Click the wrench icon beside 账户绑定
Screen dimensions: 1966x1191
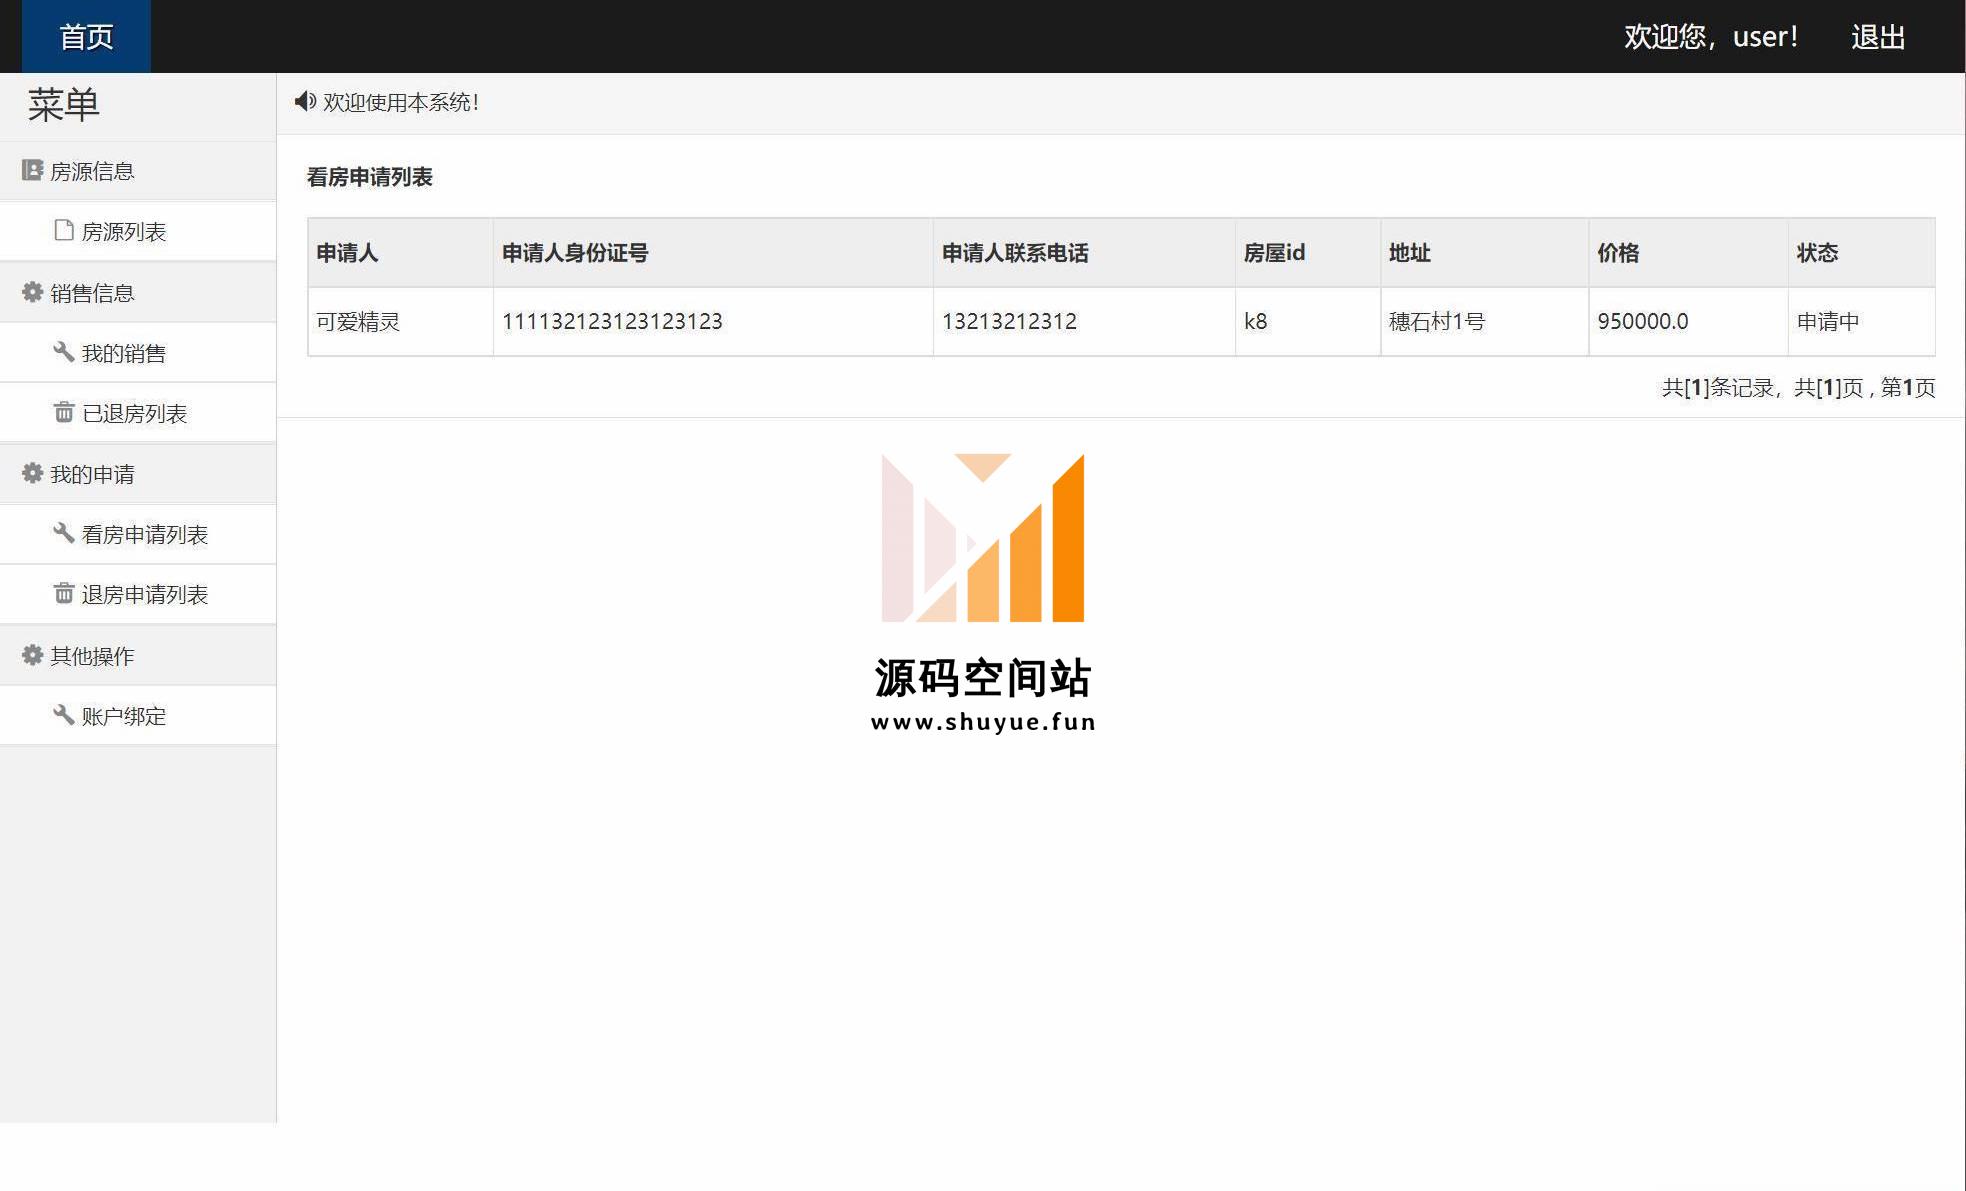click(64, 715)
